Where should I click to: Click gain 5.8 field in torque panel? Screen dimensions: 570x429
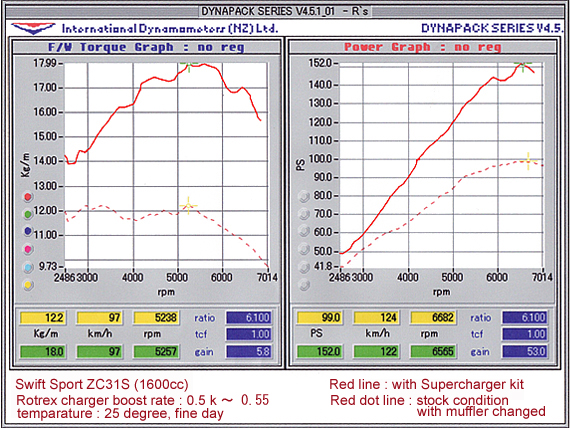click(x=249, y=352)
